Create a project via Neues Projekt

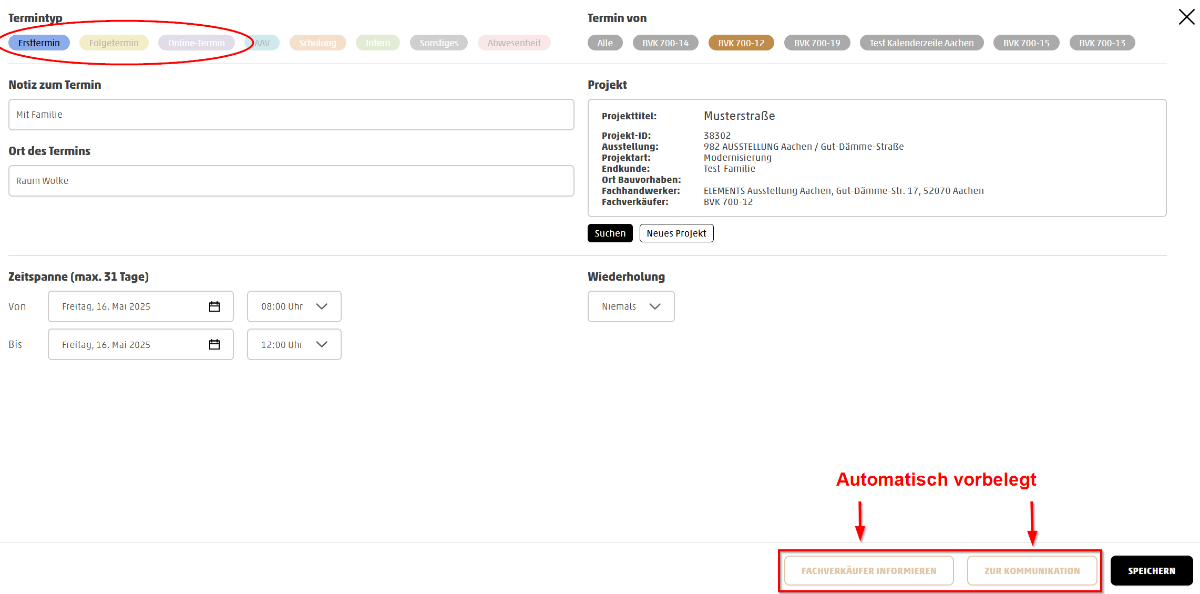677,233
